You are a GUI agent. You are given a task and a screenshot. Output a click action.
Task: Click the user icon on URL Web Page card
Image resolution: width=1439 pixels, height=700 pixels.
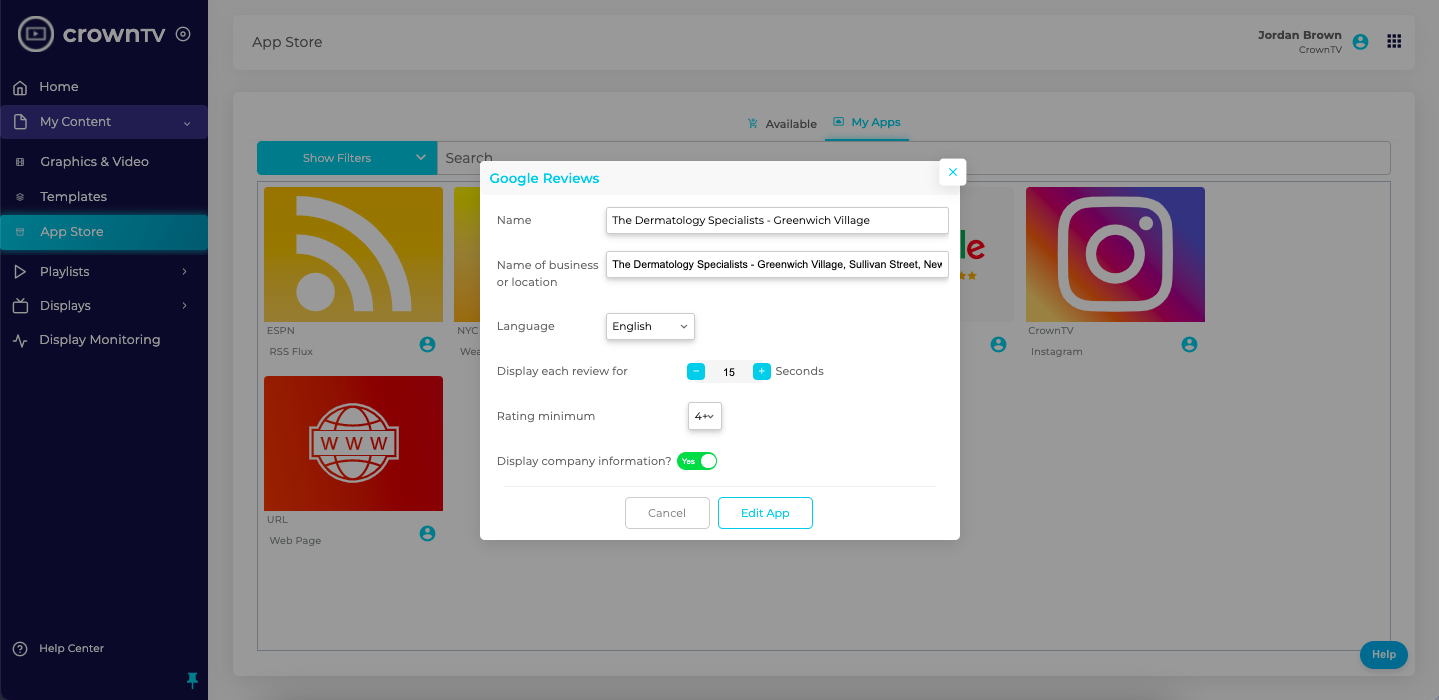pos(428,534)
